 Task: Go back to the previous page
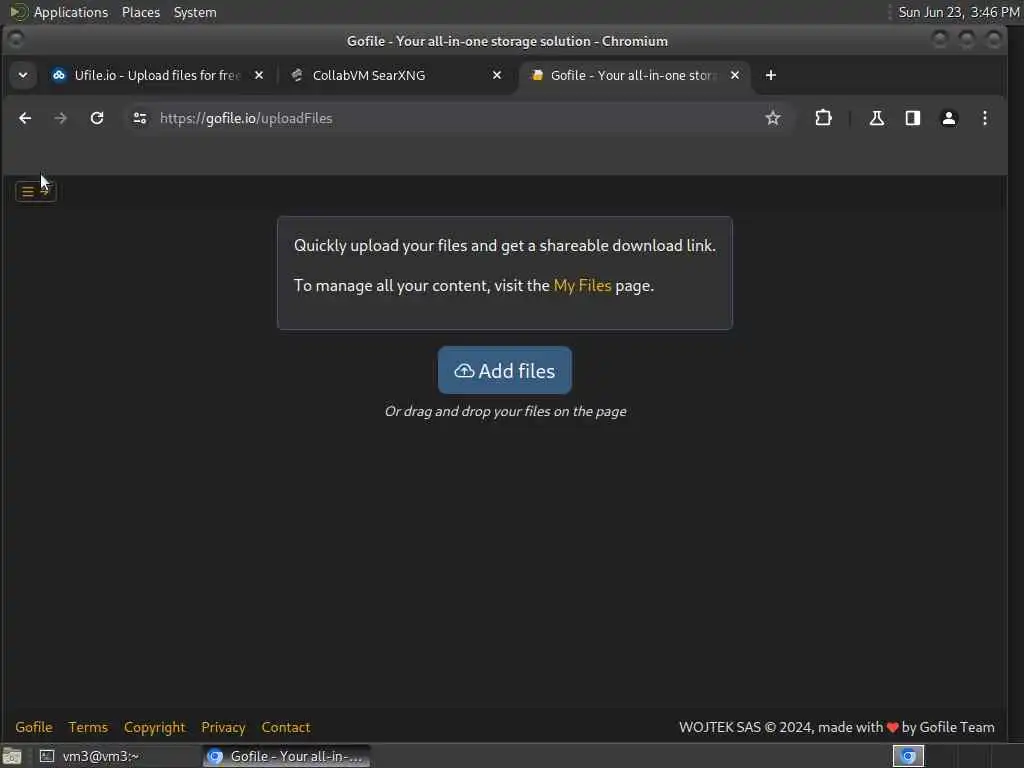click(25, 118)
